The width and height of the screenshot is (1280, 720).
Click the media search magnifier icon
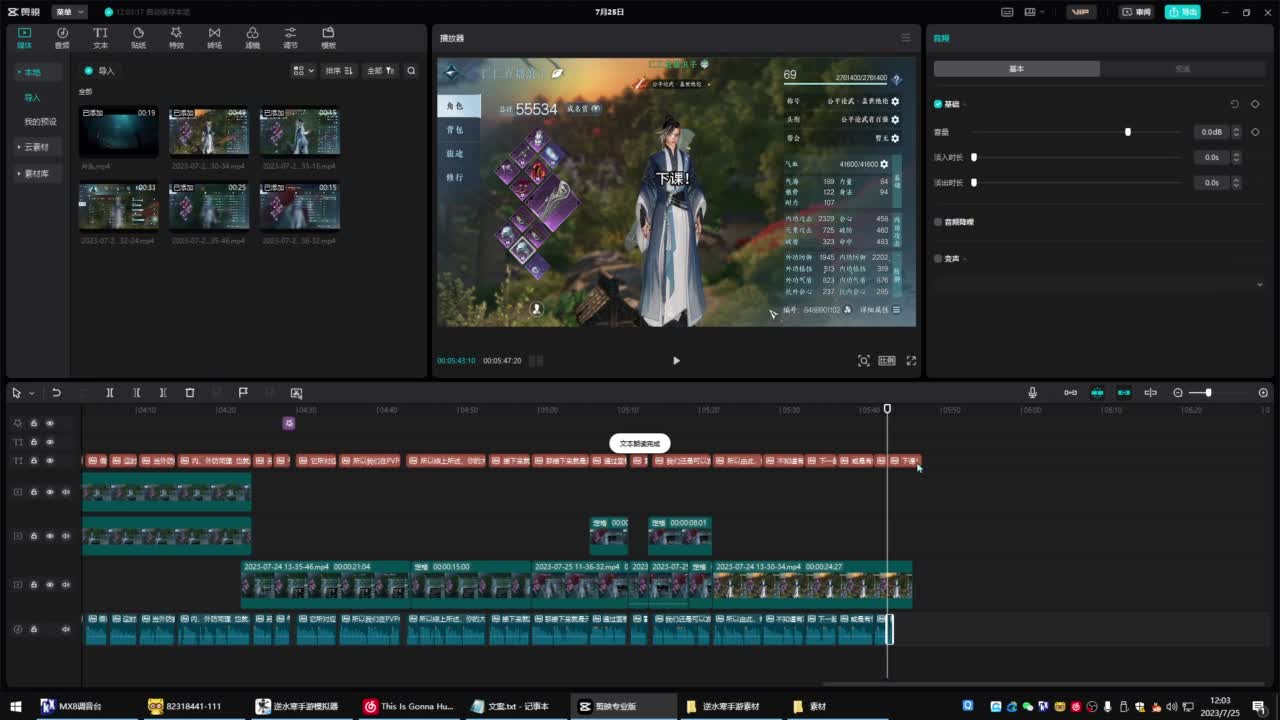411,71
